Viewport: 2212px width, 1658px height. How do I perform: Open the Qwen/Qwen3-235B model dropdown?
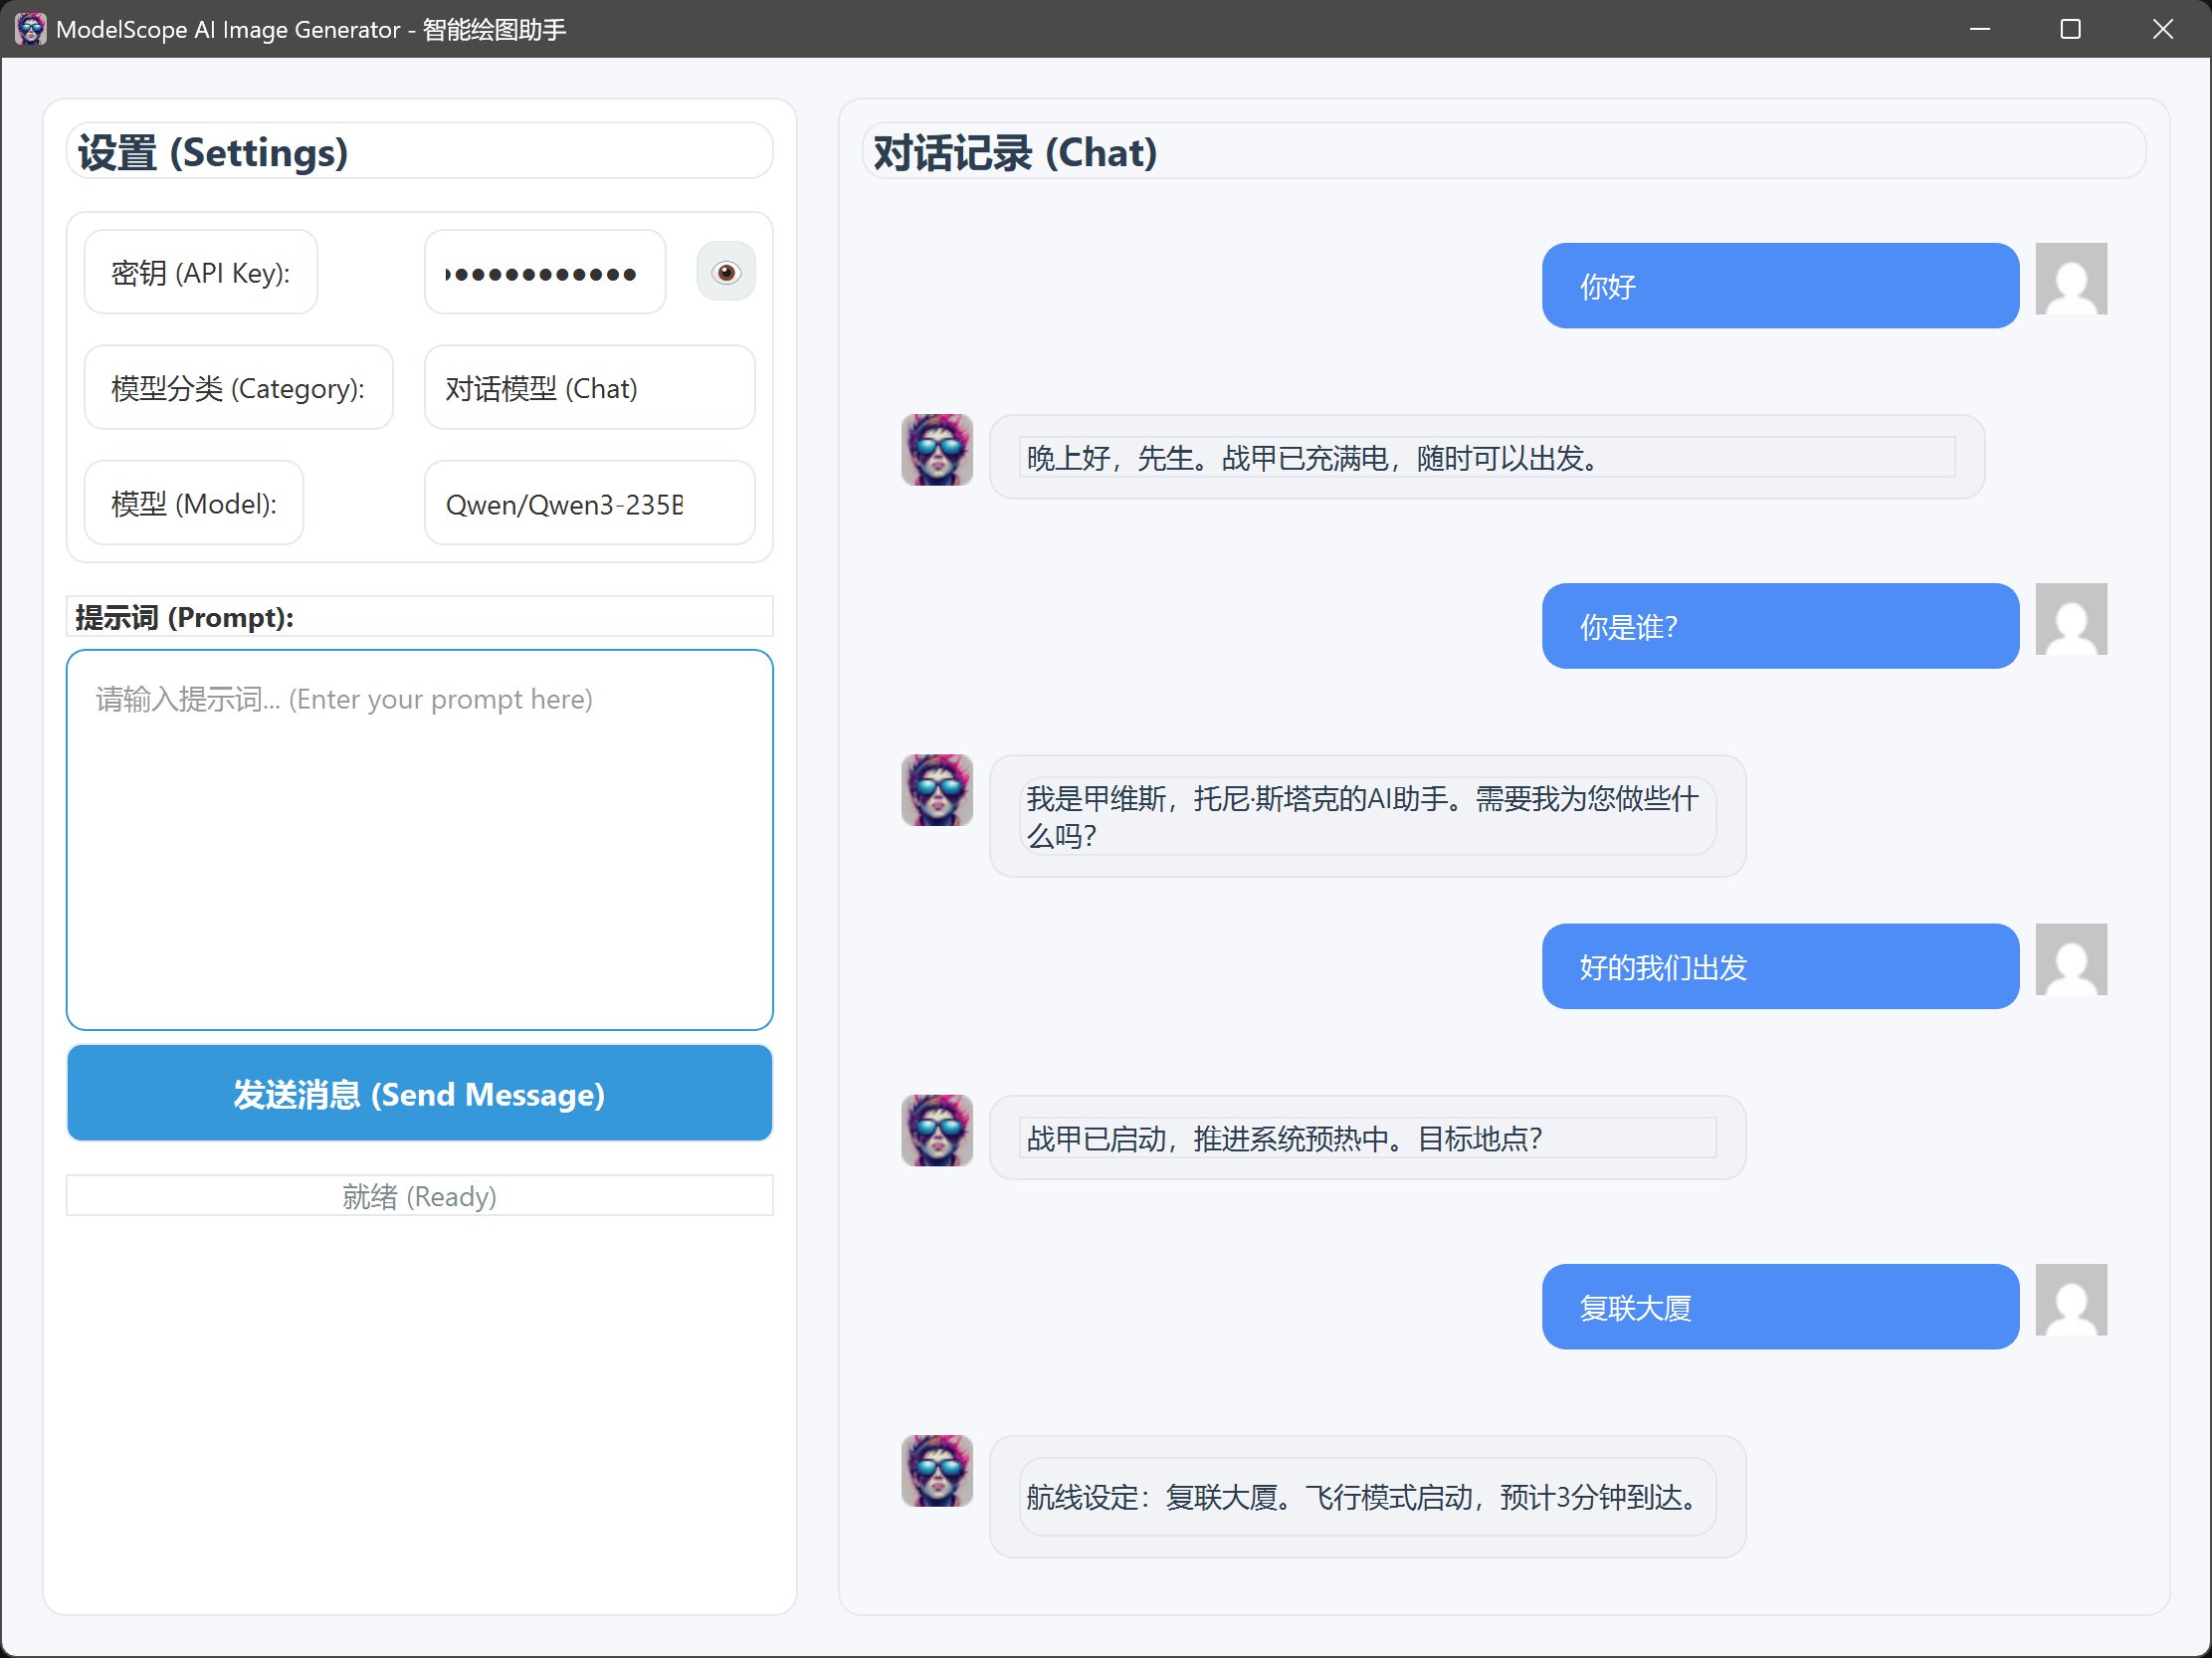[x=589, y=503]
